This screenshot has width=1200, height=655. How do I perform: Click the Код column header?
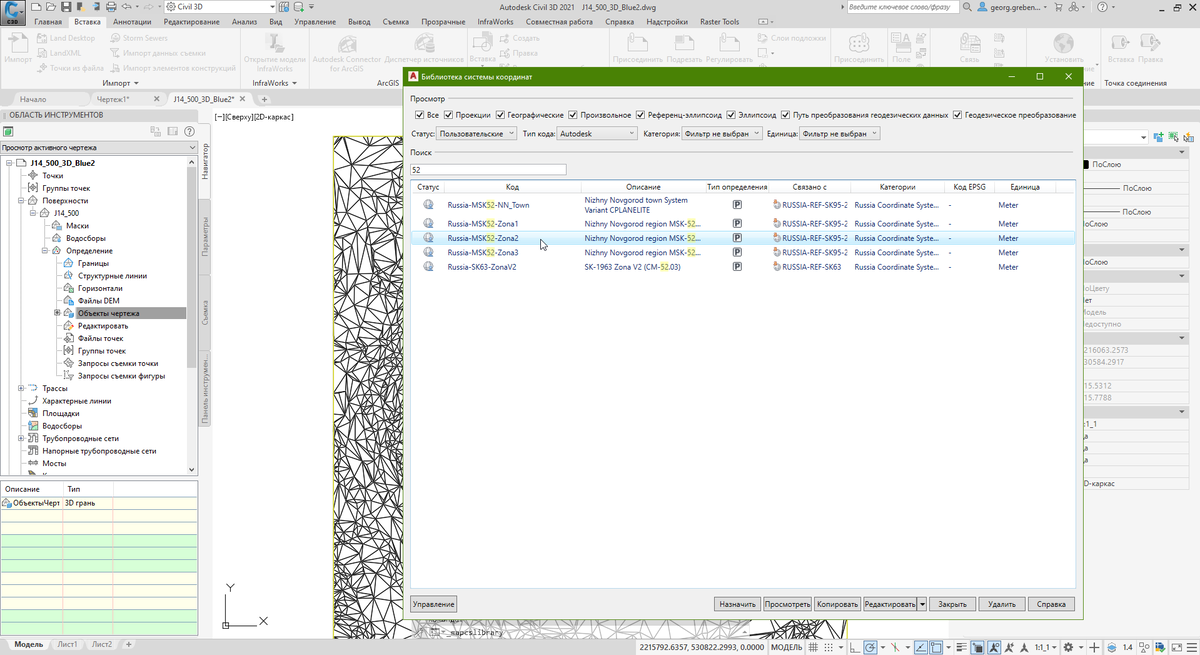point(512,187)
